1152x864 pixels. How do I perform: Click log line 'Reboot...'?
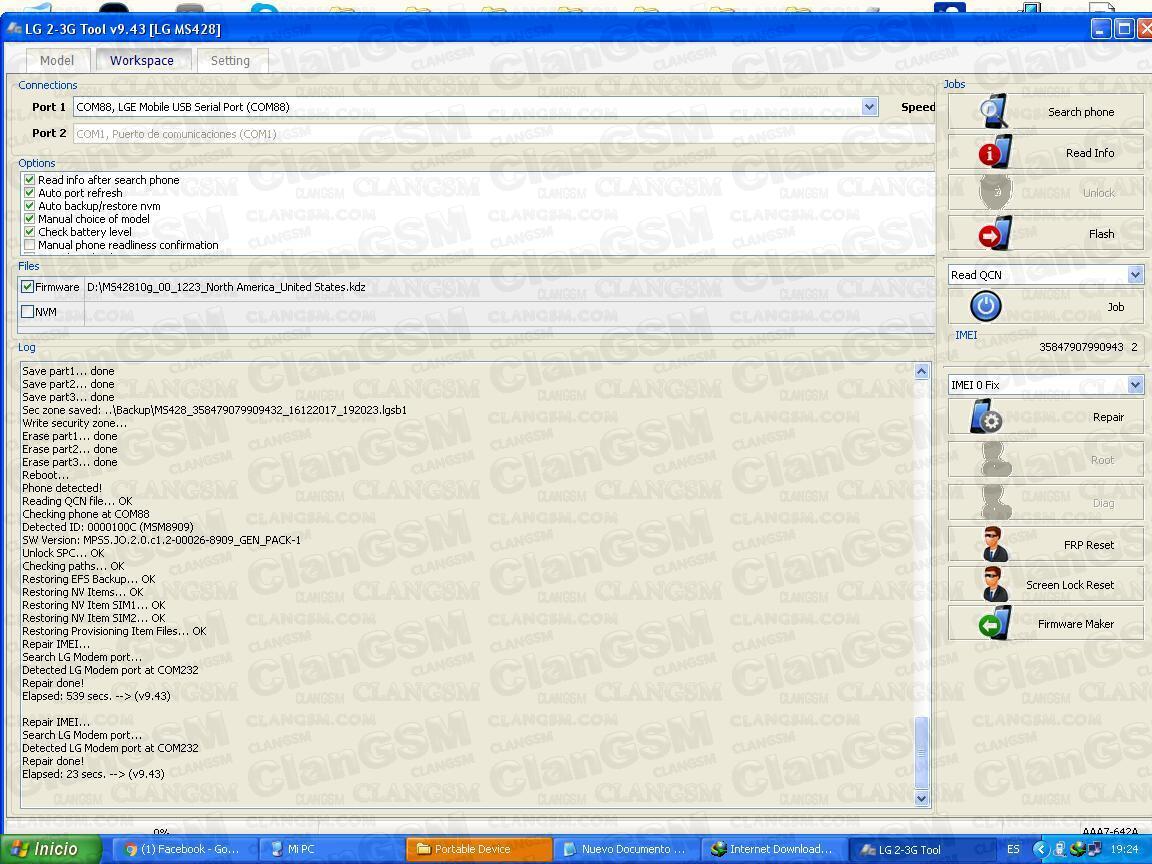point(46,475)
